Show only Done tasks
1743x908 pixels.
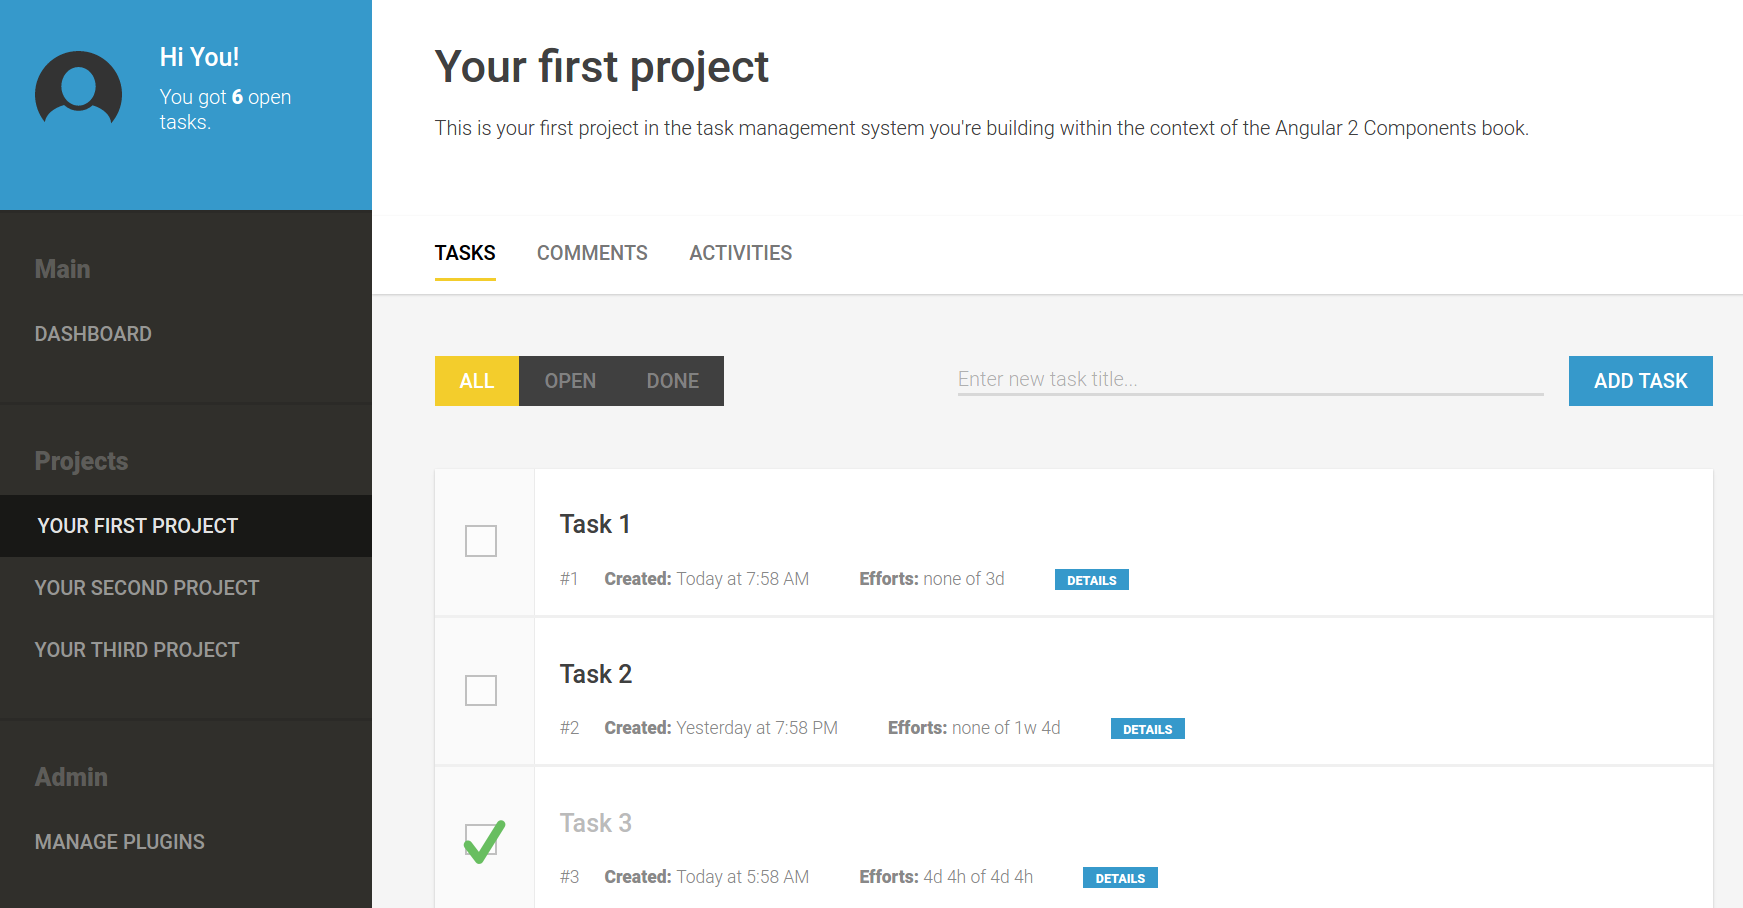coord(672,381)
